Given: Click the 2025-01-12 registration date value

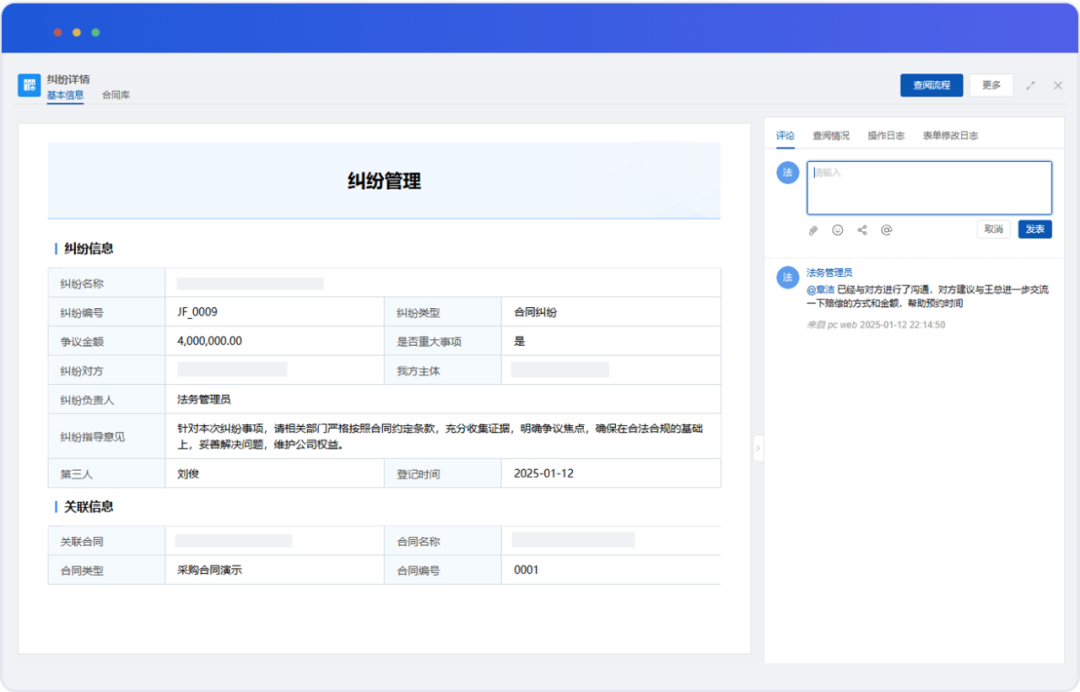Looking at the screenshot, I should click(x=543, y=474).
